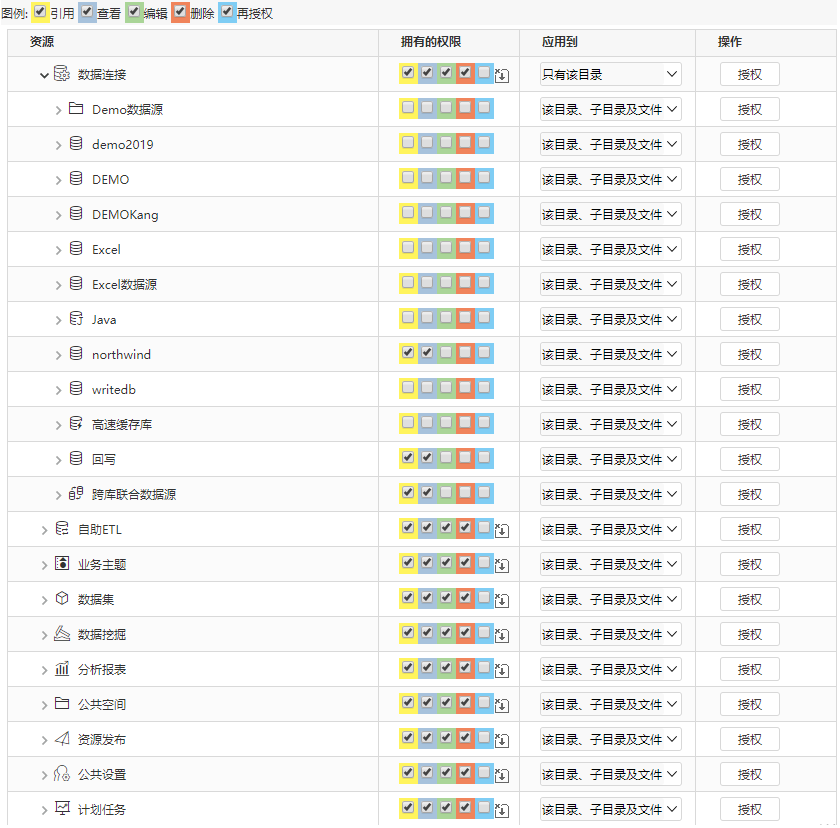Click the 高速缓存库 cache database icon
The image size is (840, 828).
76,424
